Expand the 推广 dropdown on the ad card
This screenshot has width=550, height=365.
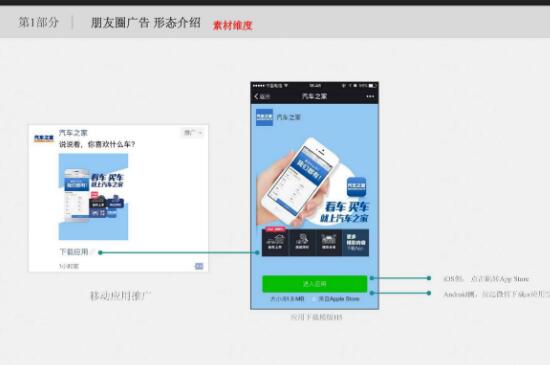(193, 133)
